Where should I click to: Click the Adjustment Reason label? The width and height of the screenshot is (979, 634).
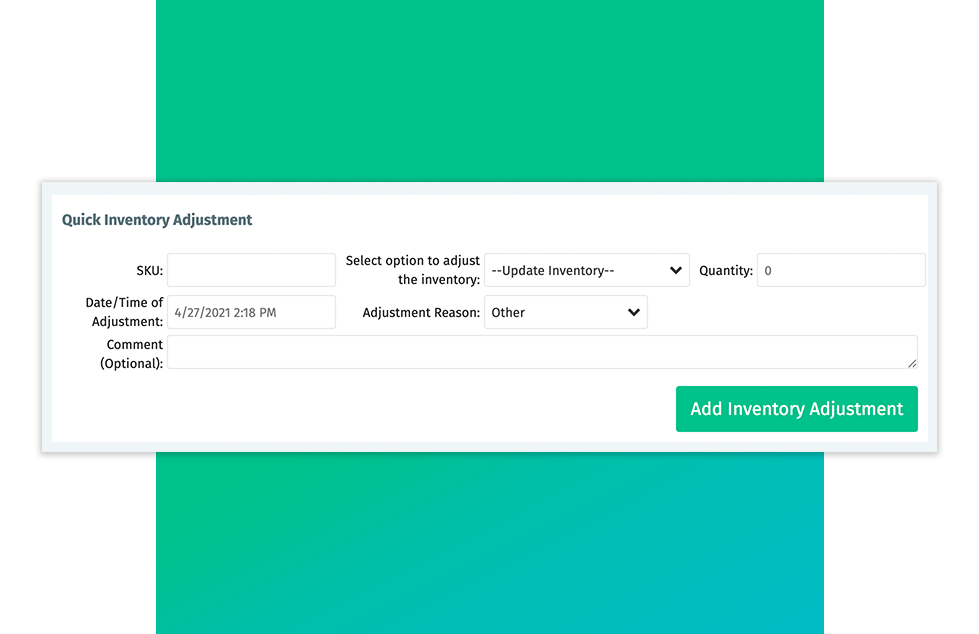click(x=421, y=312)
